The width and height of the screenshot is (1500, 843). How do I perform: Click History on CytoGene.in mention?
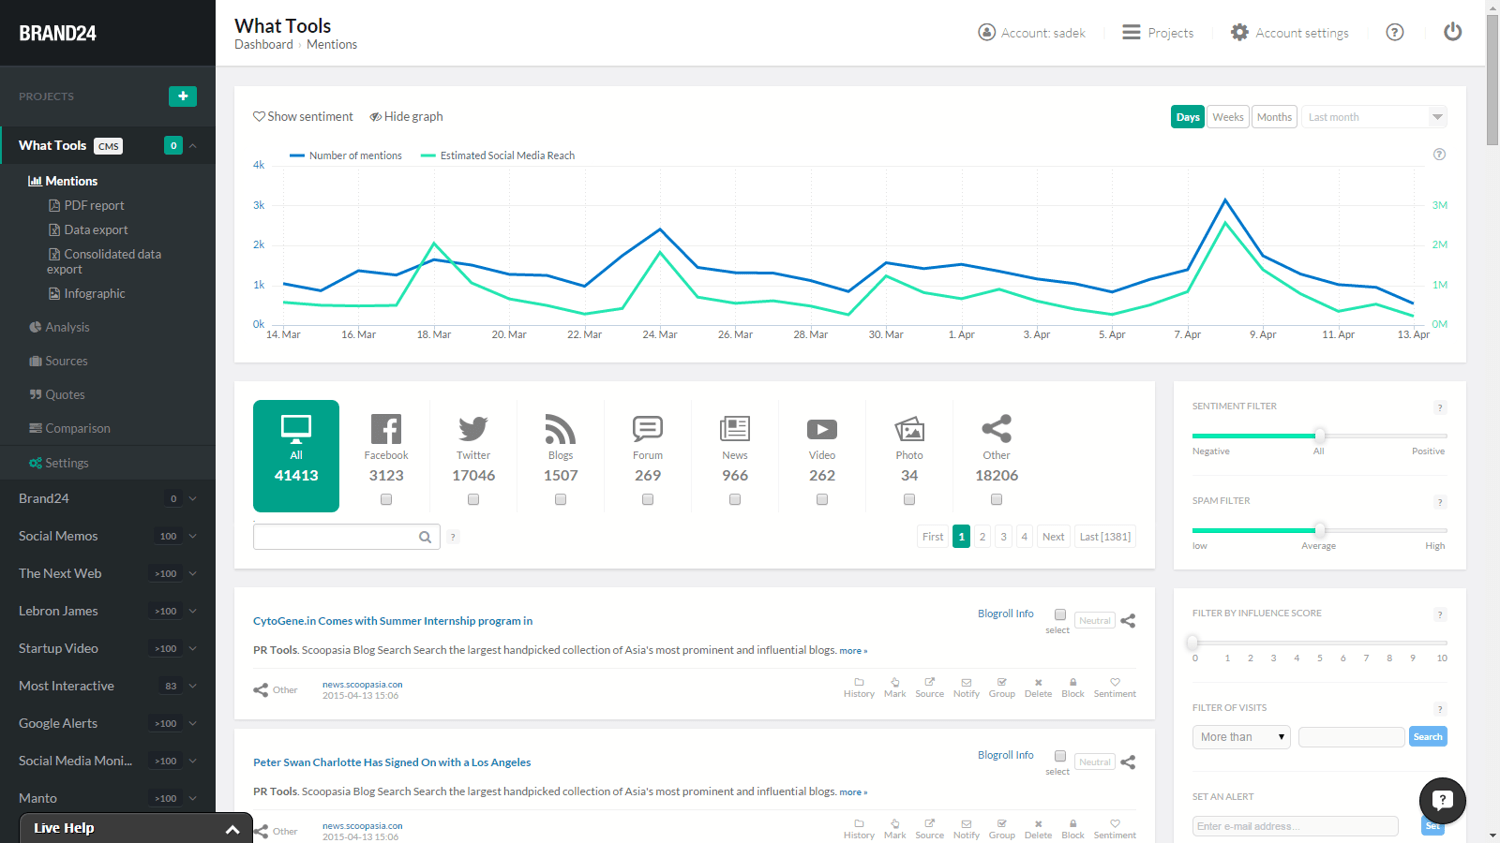tap(859, 687)
